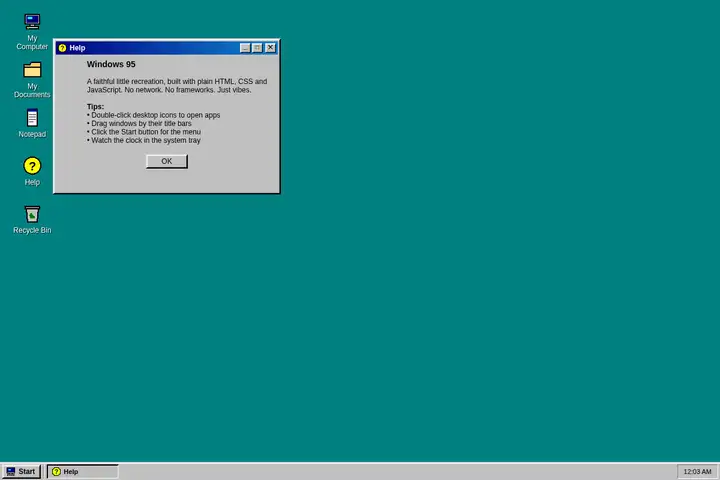The width and height of the screenshot is (720, 480).
Task: Click the question mark icon in Help title bar
Action: click(62, 48)
